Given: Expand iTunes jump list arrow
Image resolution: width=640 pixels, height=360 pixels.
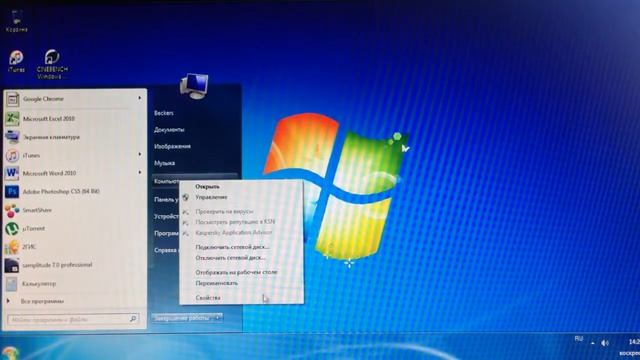Looking at the screenshot, I should click(140, 154).
